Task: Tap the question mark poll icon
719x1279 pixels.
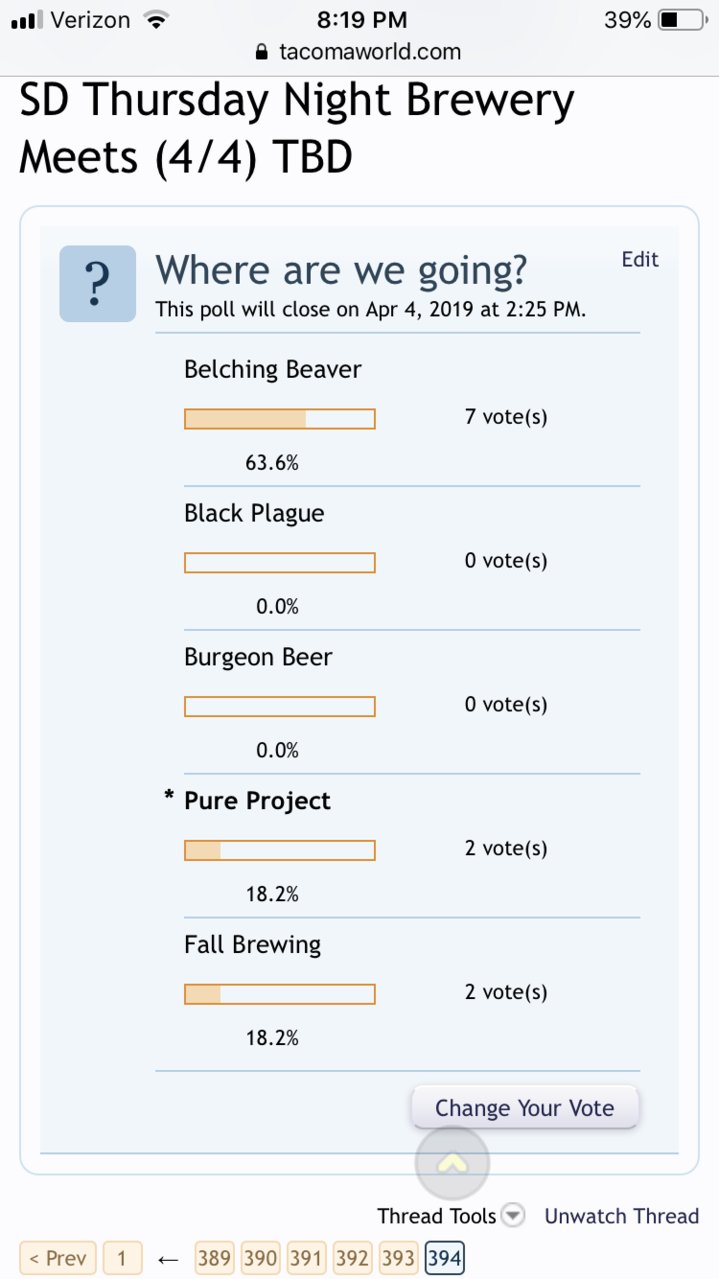Action: point(97,284)
